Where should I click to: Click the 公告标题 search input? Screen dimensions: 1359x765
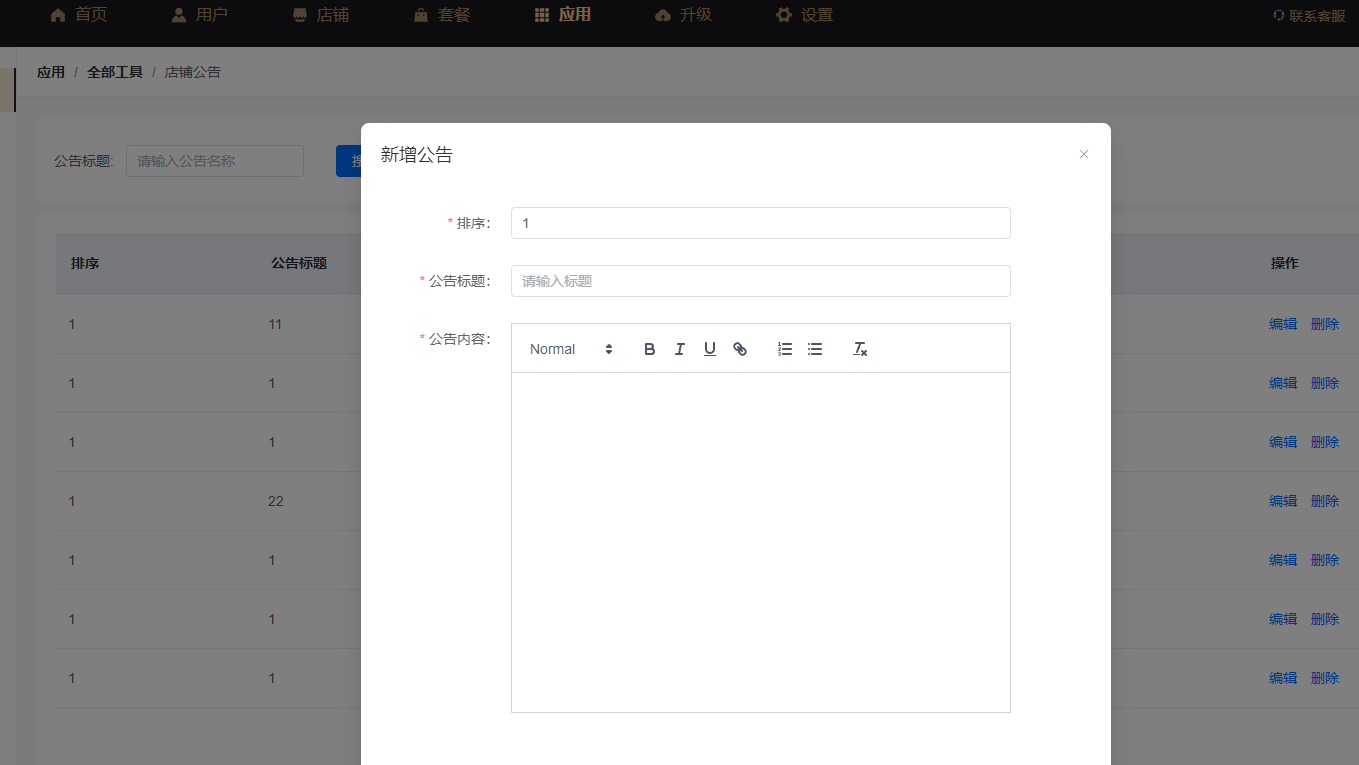pyautogui.click(x=215, y=161)
